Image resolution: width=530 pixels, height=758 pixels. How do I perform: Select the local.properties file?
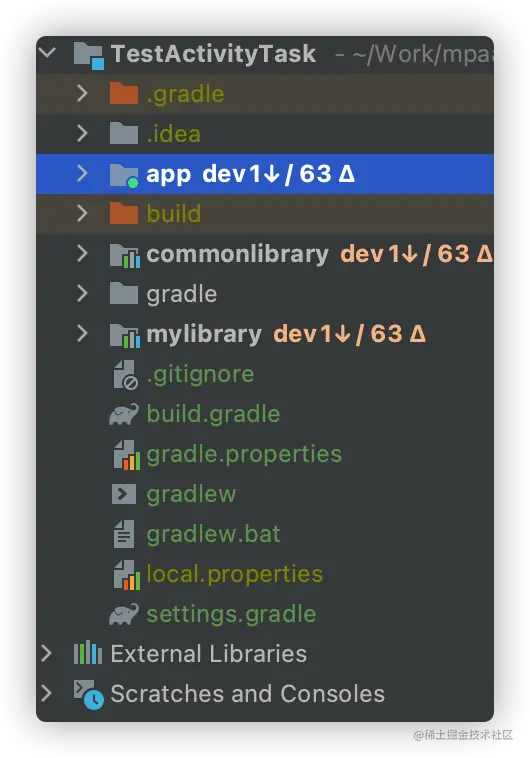pos(234,574)
